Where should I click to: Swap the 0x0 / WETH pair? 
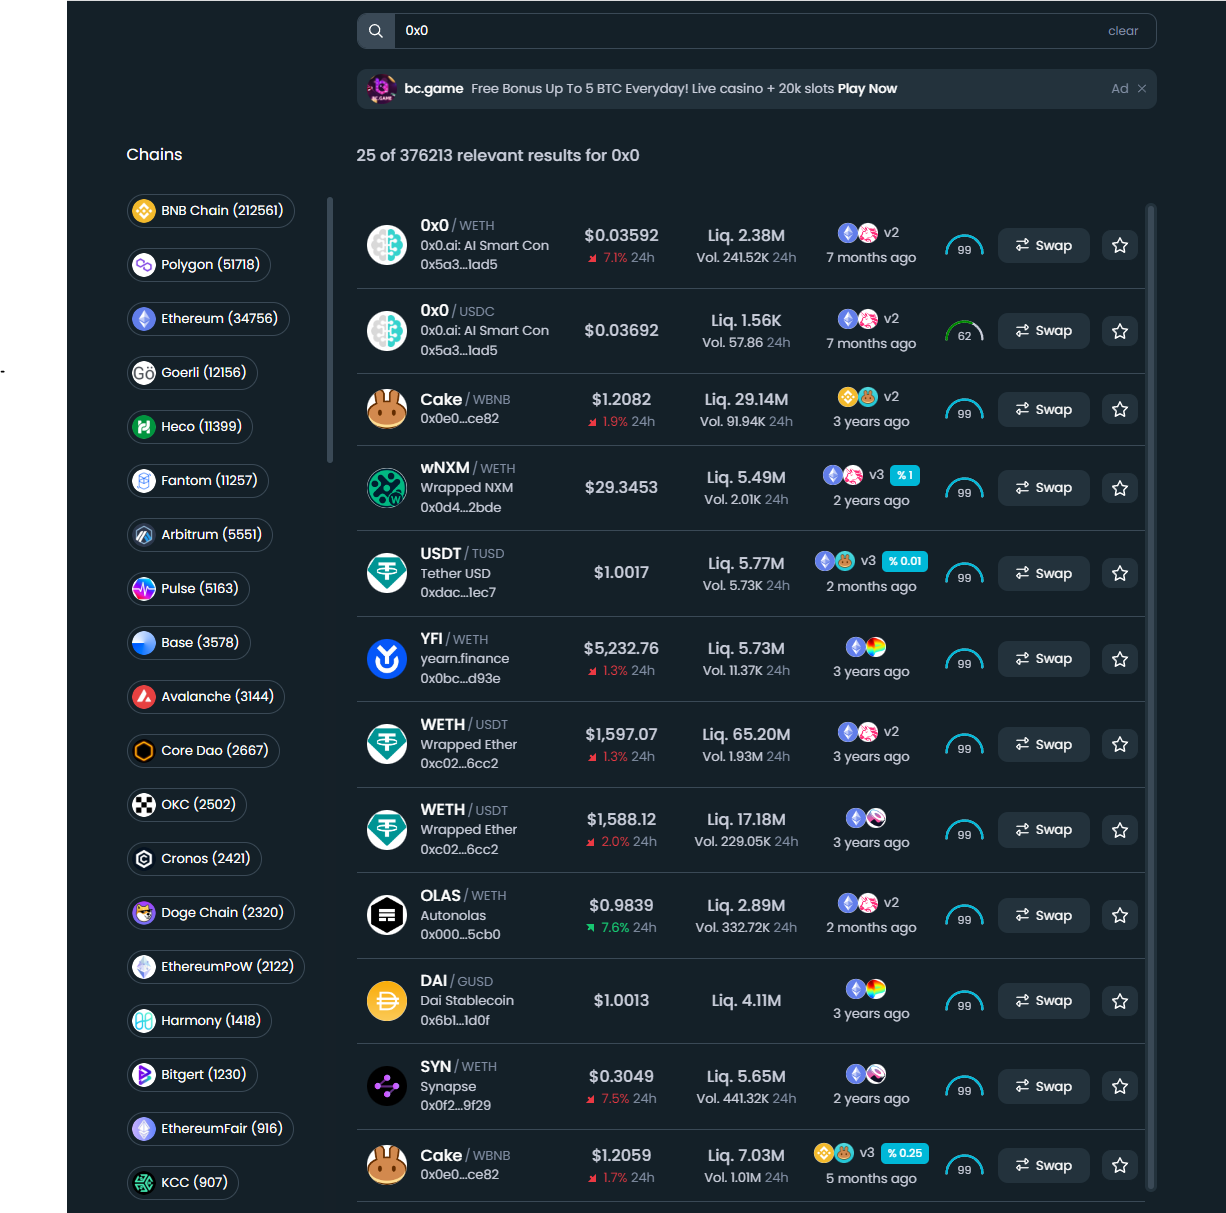coord(1044,246)
